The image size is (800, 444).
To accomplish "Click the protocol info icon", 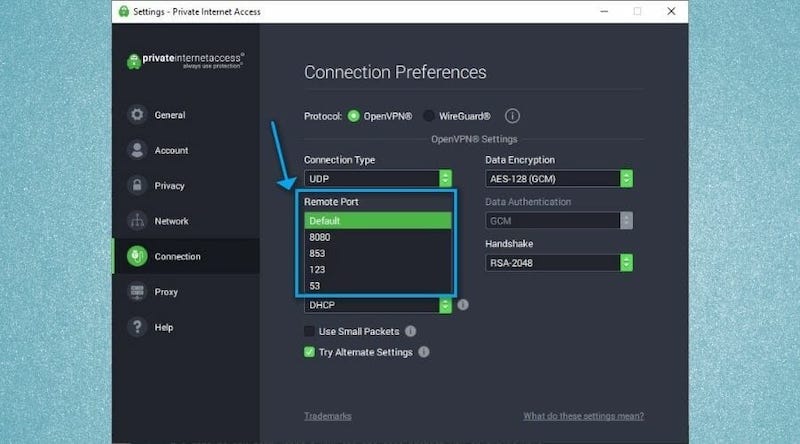I will [512, 116].
